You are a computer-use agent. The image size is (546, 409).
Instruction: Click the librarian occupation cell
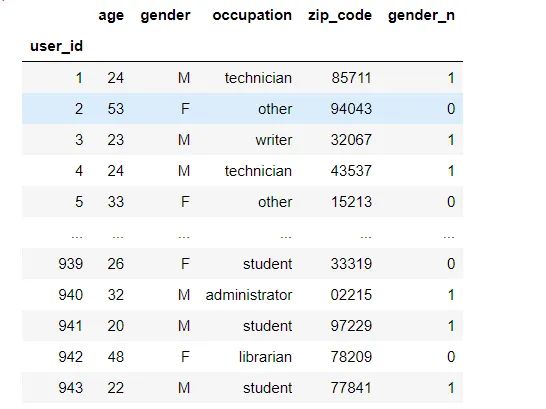(x=265, y=357)
